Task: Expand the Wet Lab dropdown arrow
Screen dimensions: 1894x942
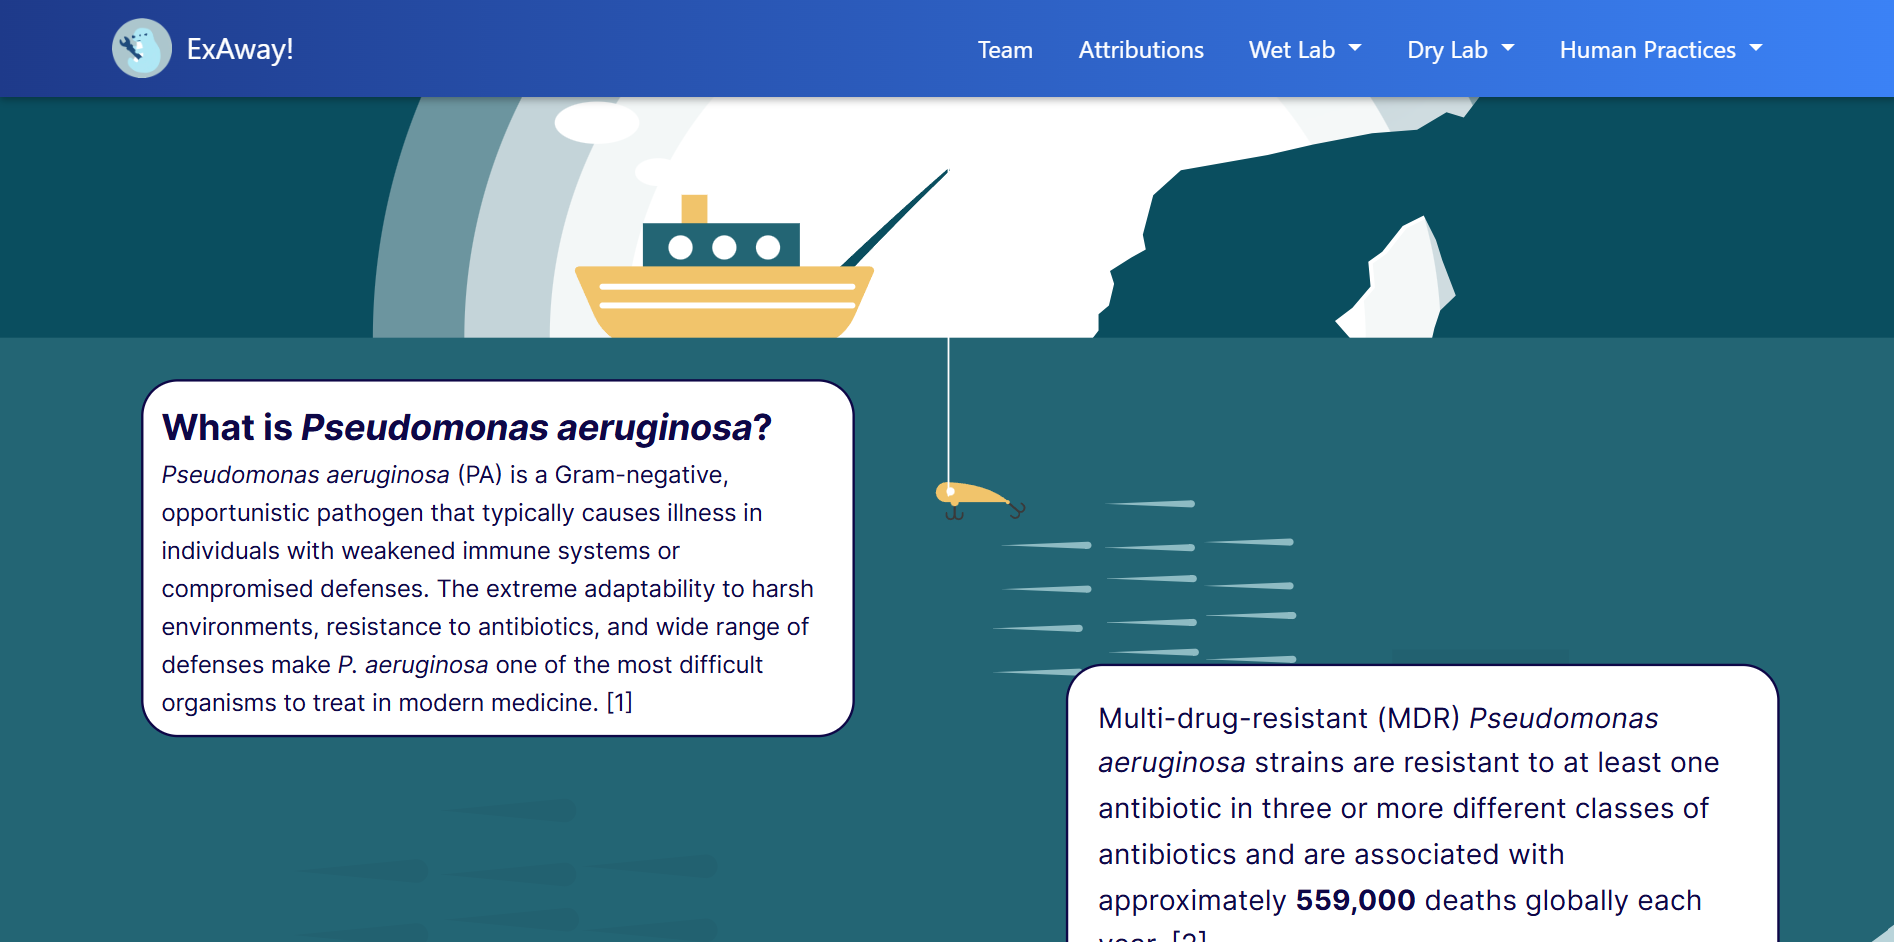Action: tap(1355, 48)
